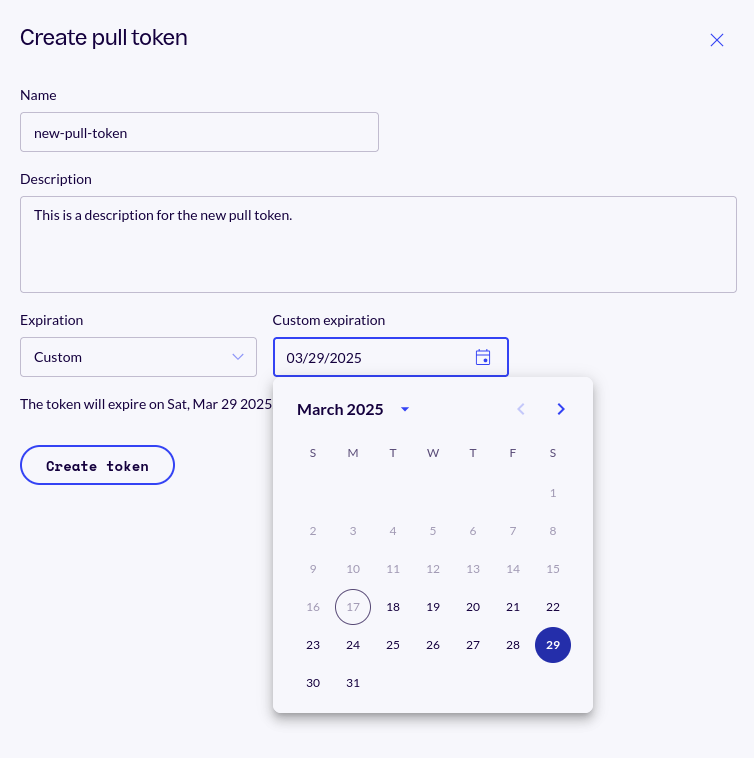Select the highlighted date March 29
This screenshot has width=754, height=758.
[553, 645]
